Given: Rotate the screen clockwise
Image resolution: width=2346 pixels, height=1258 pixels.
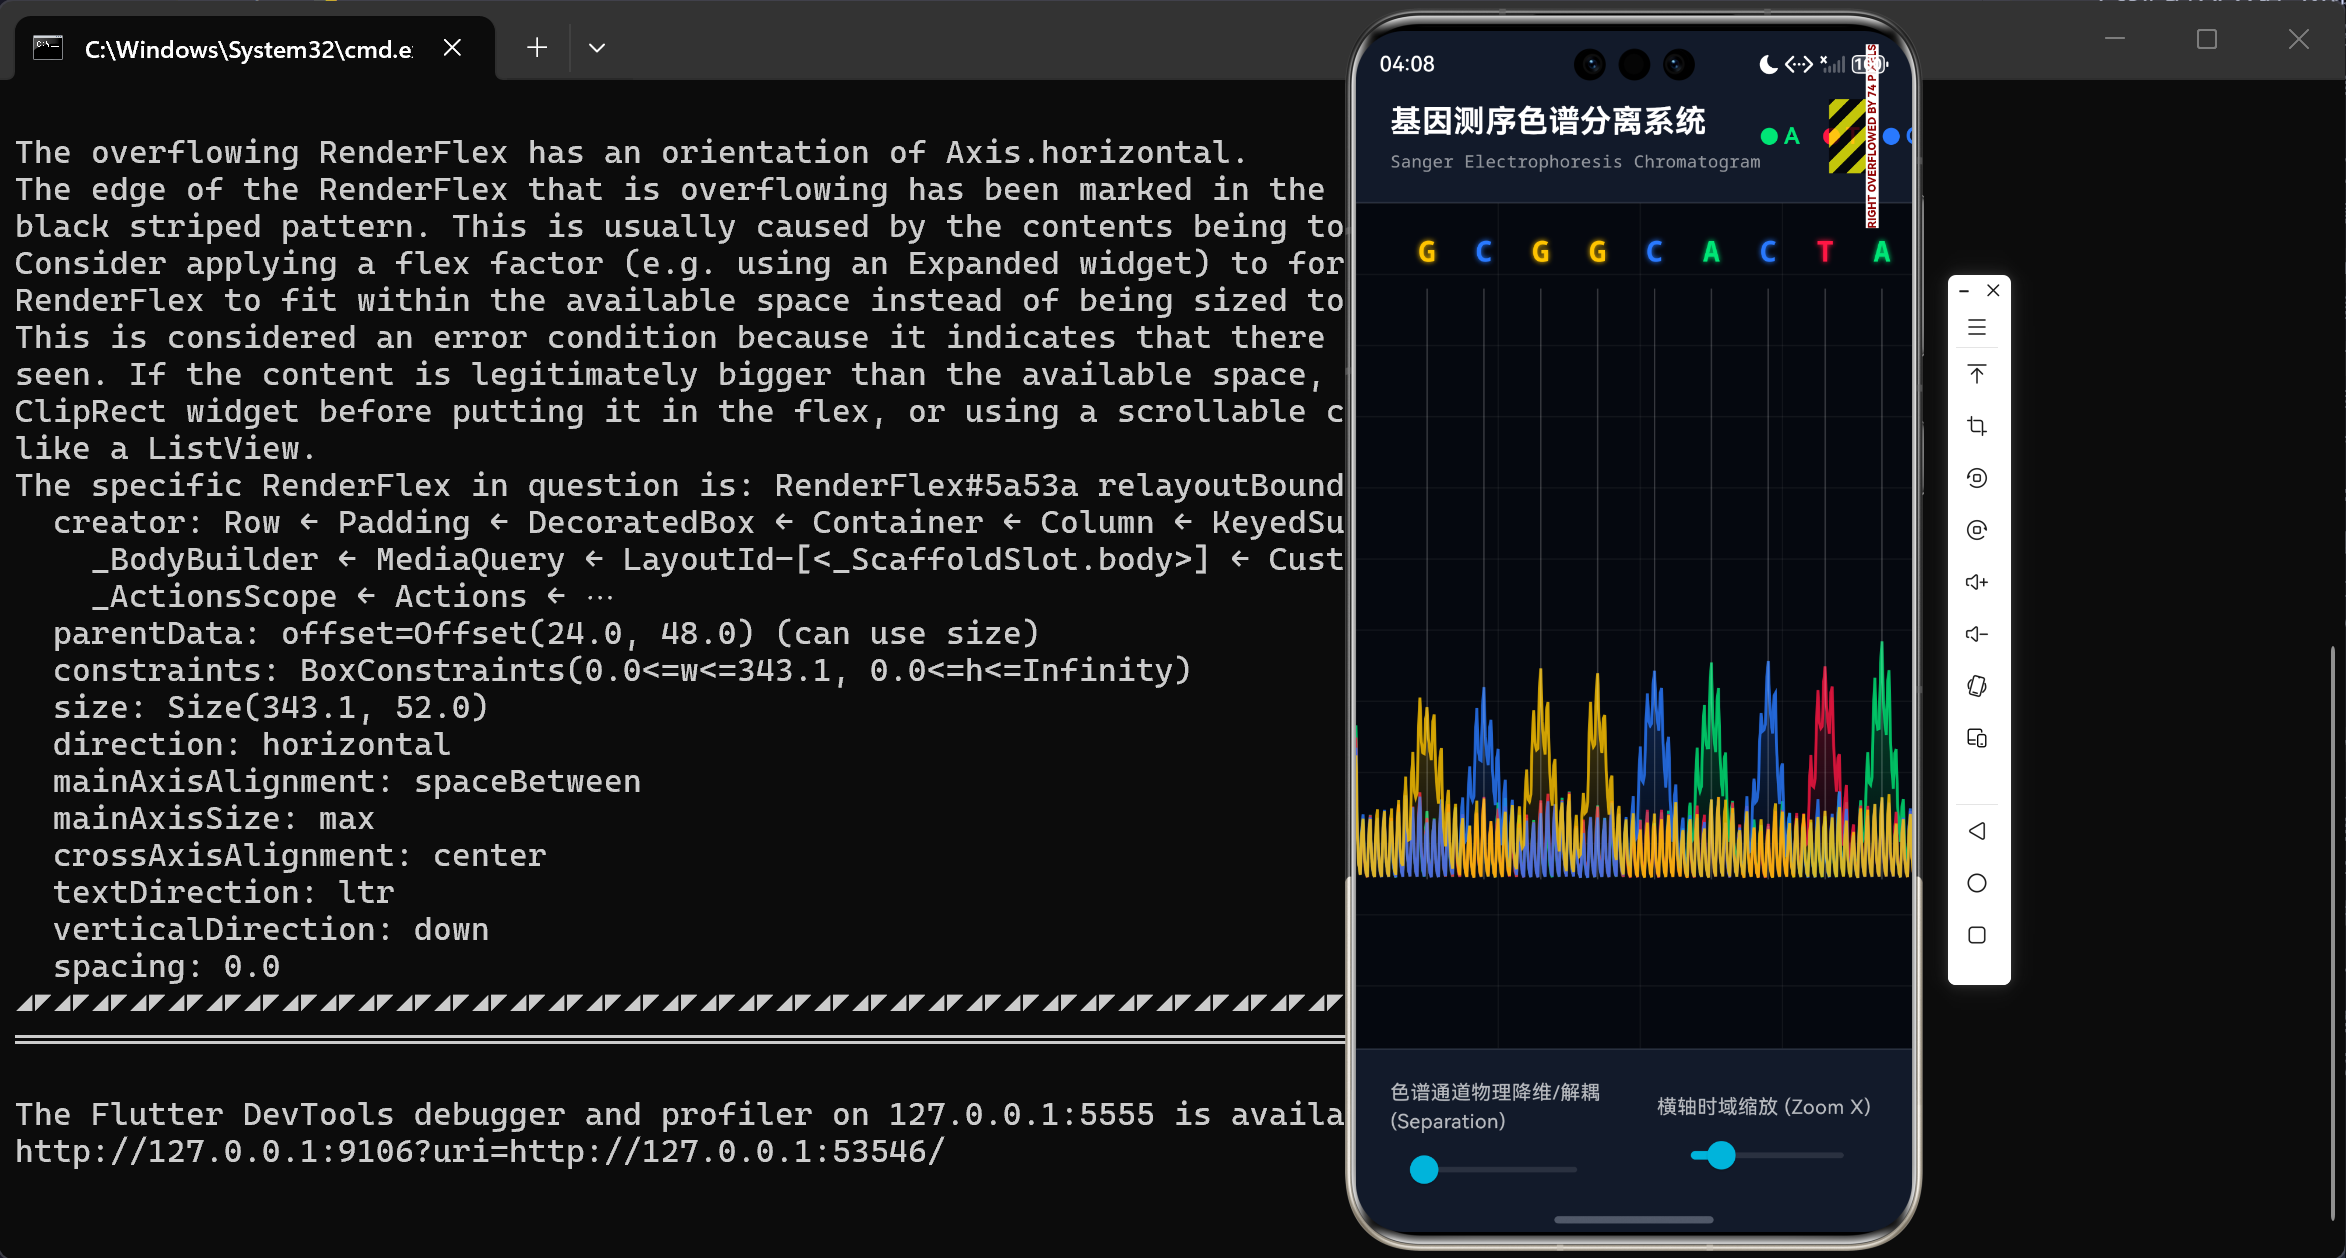Looking at the screenshot, I should (x=1977, y=530).
